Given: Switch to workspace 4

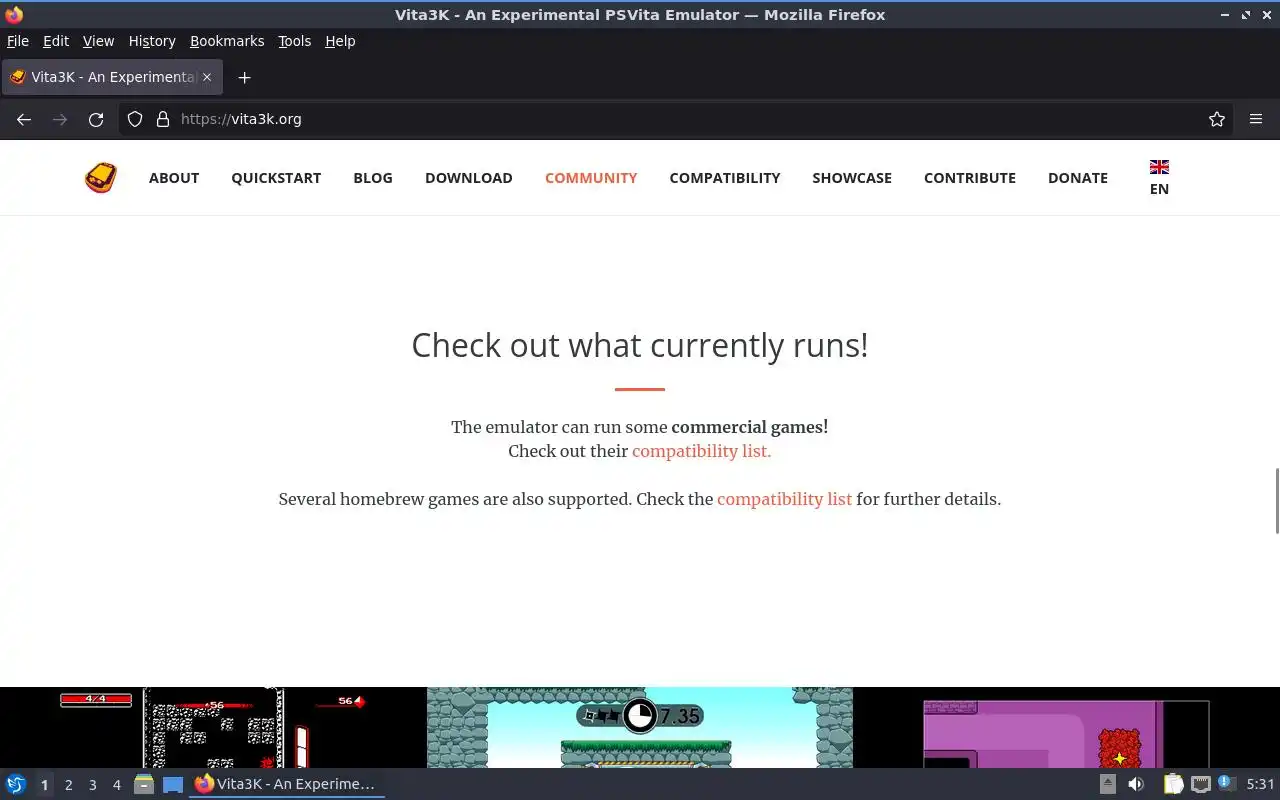Looking at the screenshot, I should [x=116, y=785].
